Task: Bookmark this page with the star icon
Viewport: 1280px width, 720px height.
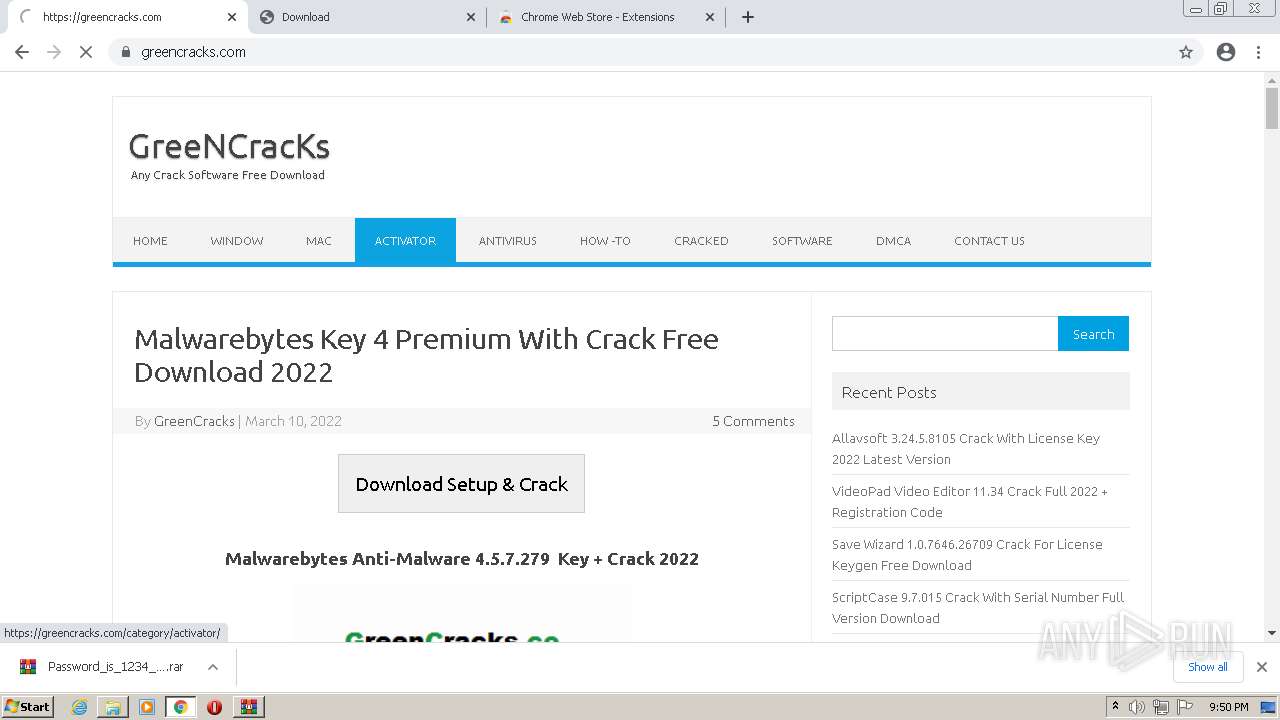Action: (x=1186, y=52)
